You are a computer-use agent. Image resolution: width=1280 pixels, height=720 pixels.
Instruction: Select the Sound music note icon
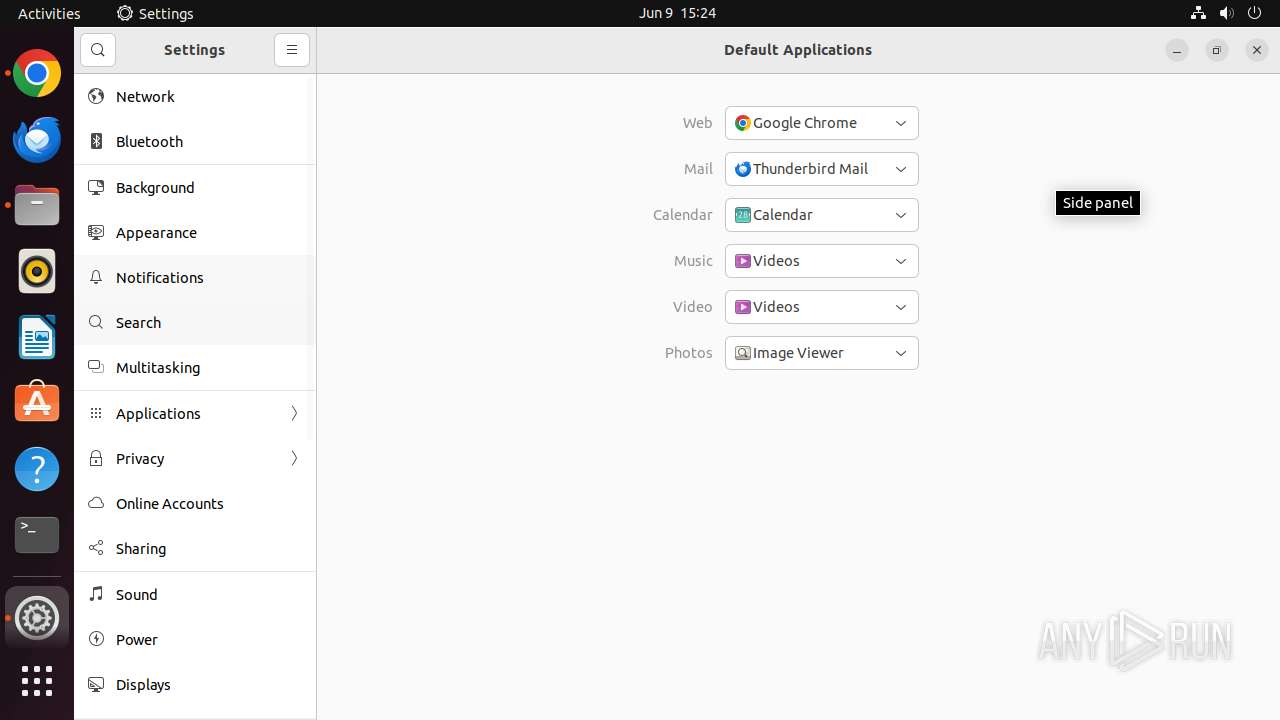pyautogui.click(x=96, y=594)
